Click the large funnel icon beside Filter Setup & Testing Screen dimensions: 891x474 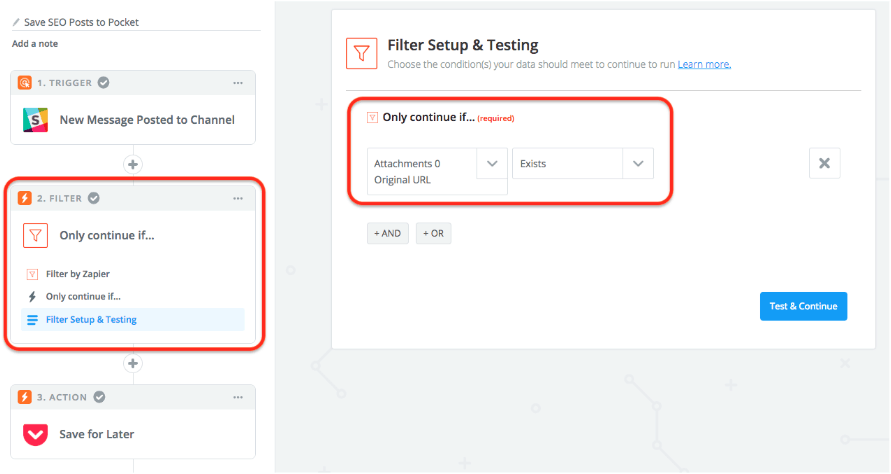point(360,53)
